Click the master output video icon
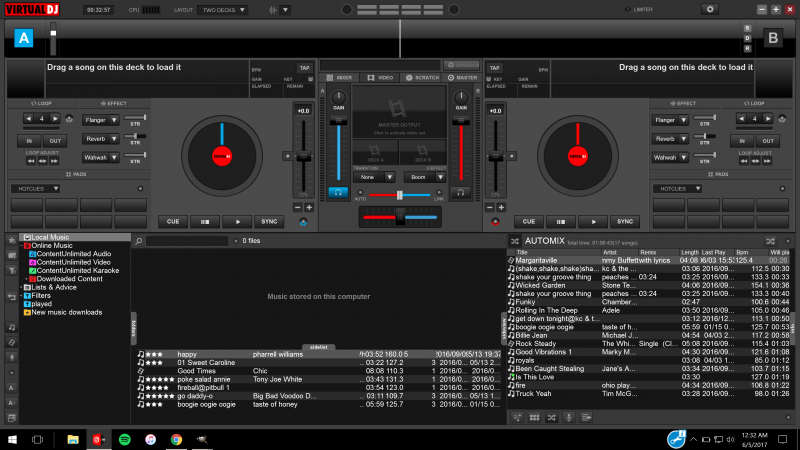Image resolution: width=800 pixels, height=450 pixels. pos(397,108)
